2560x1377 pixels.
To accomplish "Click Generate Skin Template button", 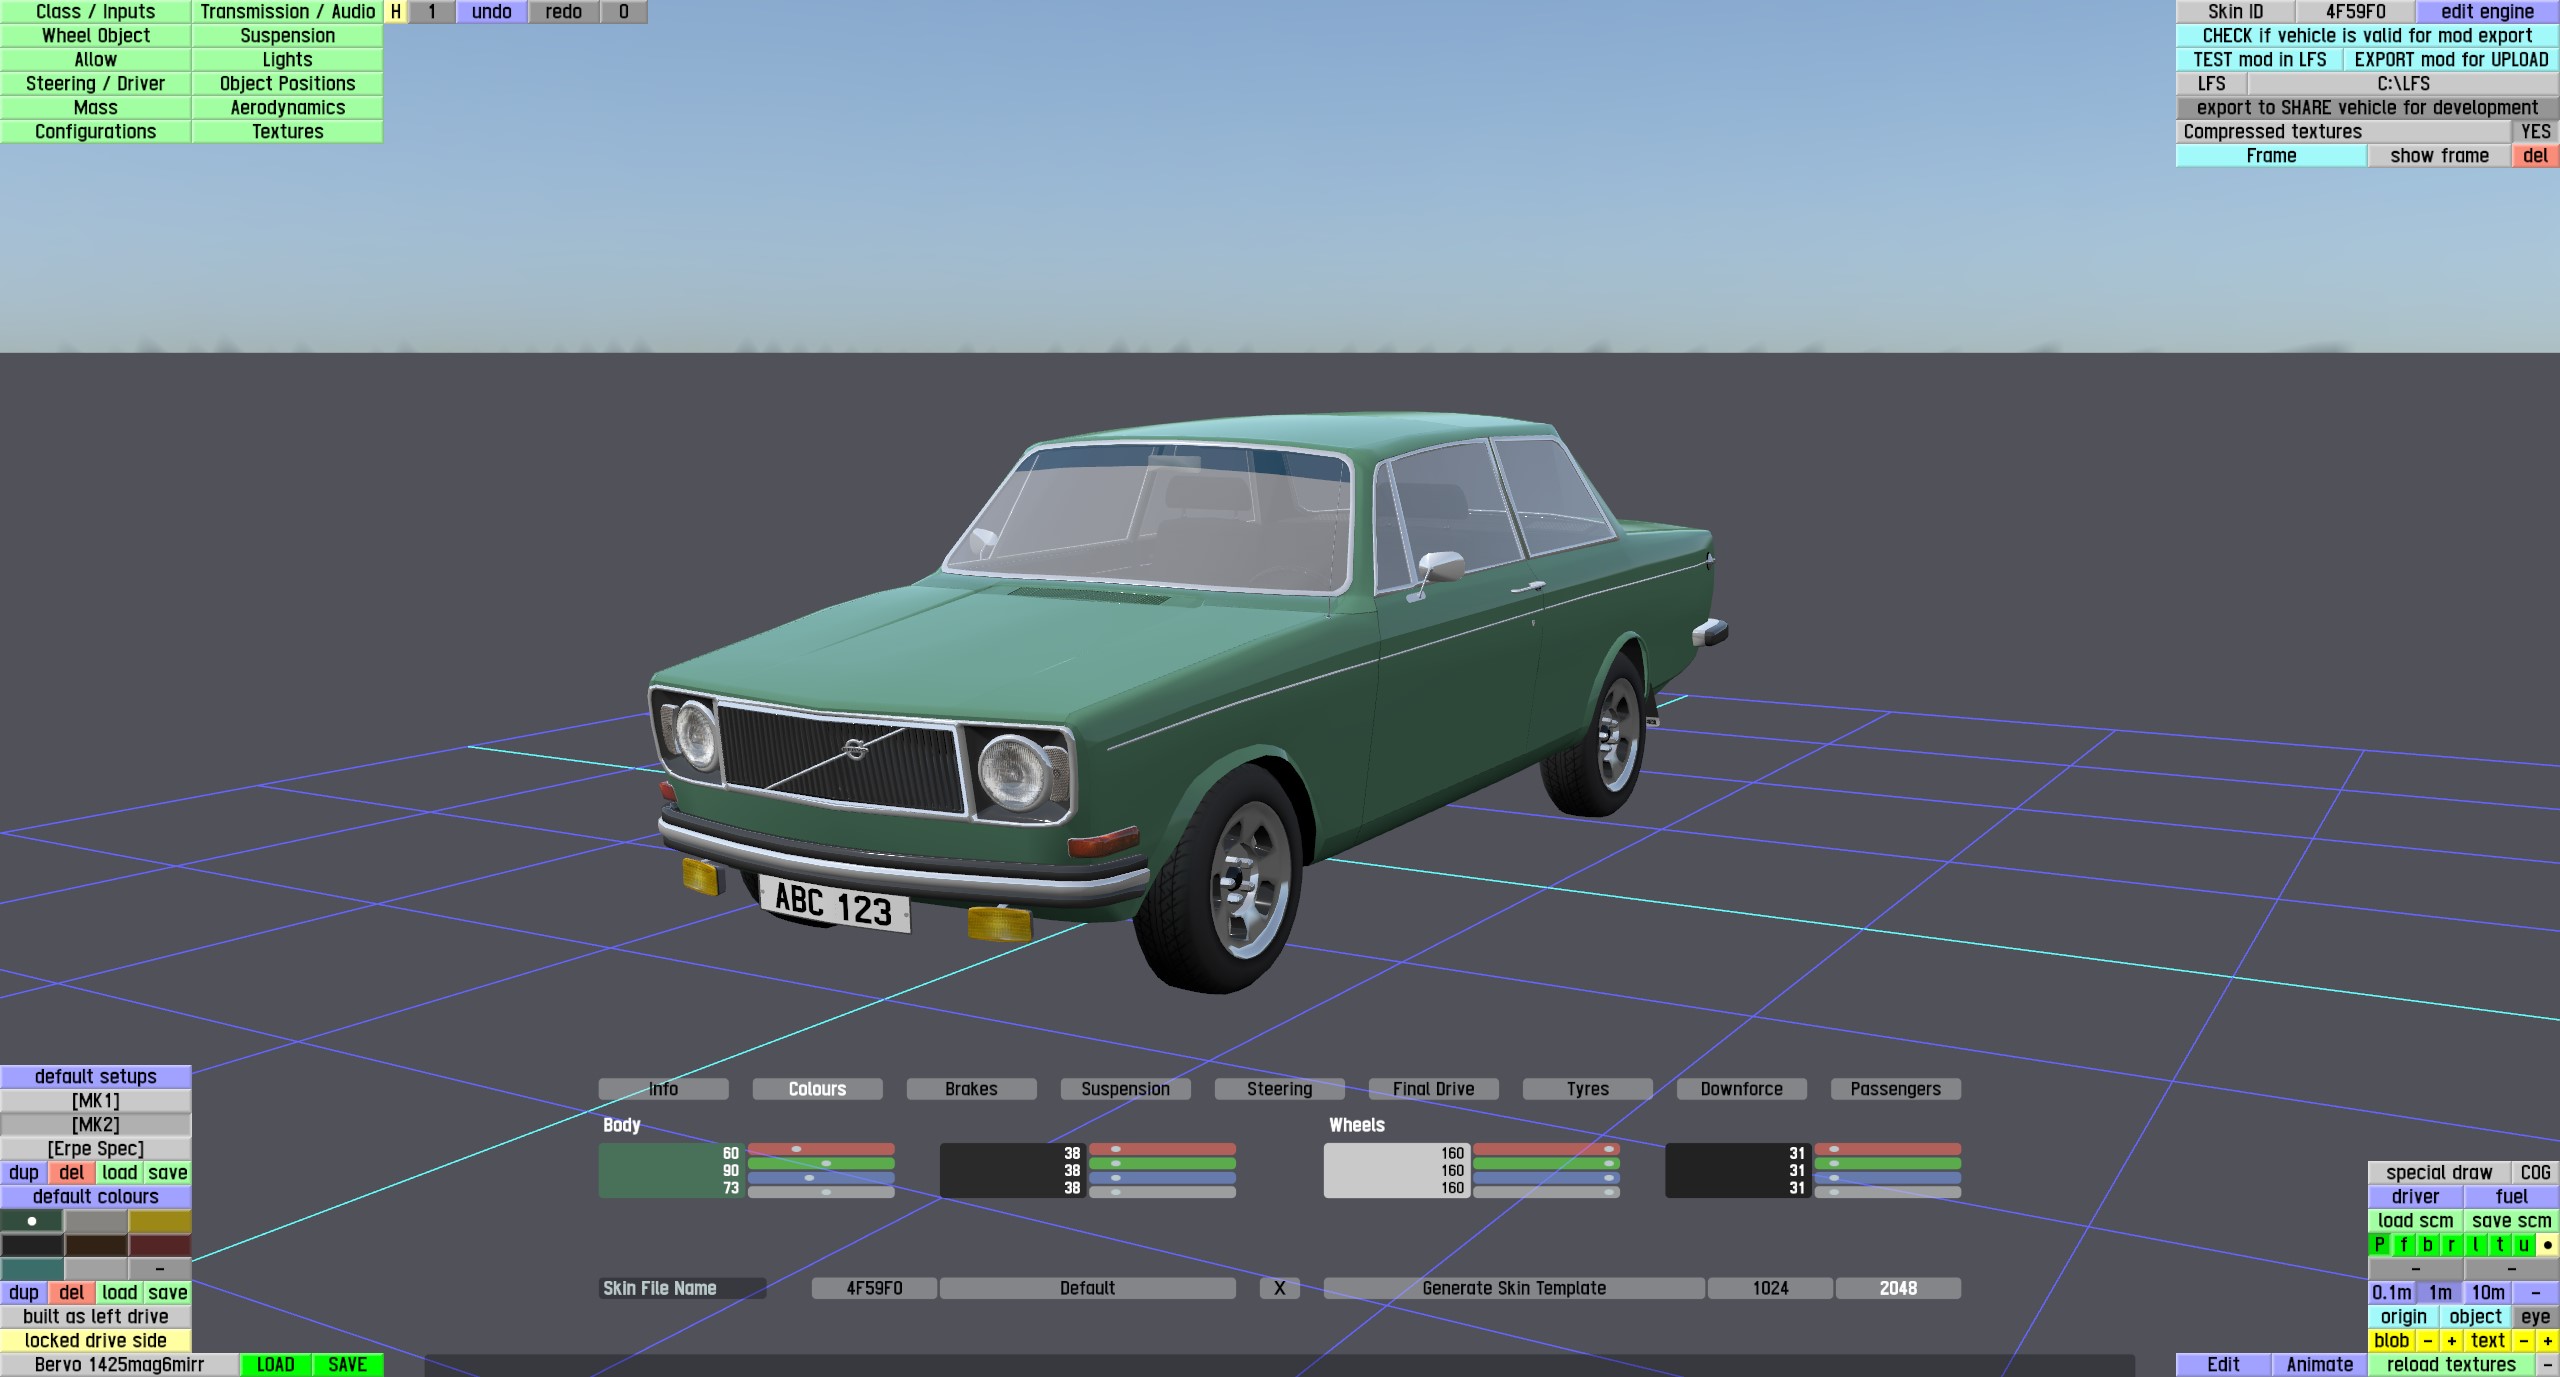I will pyautogui.click(x=1514, y=1288).
